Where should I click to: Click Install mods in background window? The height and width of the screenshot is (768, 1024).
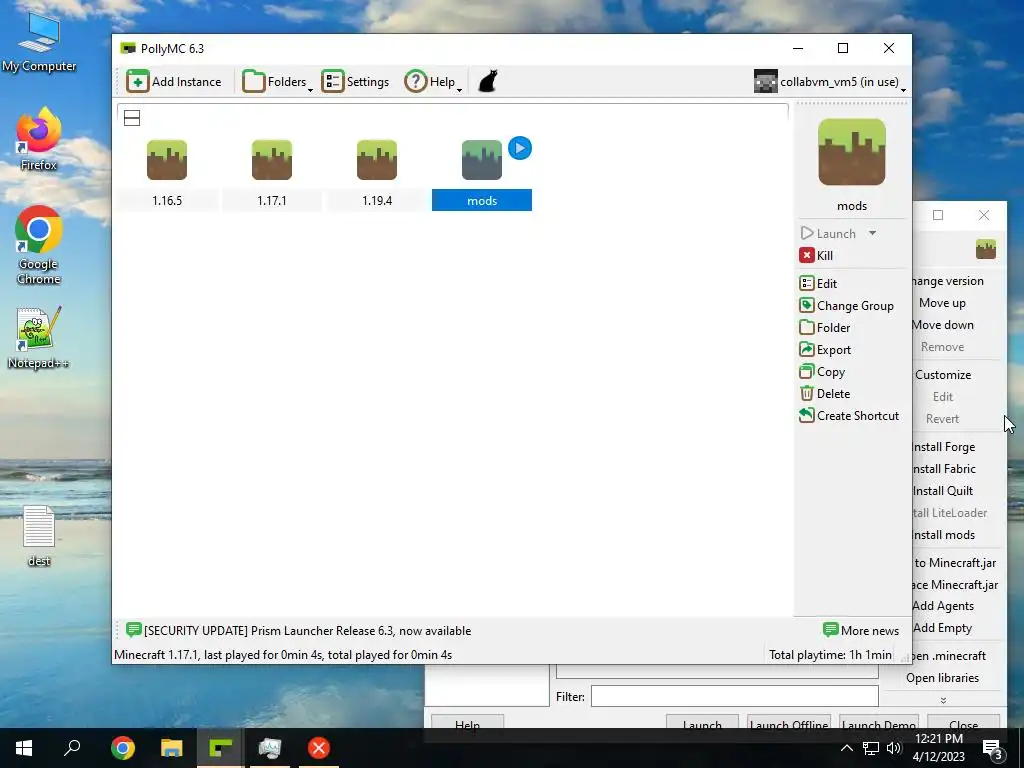coord(944,535)
